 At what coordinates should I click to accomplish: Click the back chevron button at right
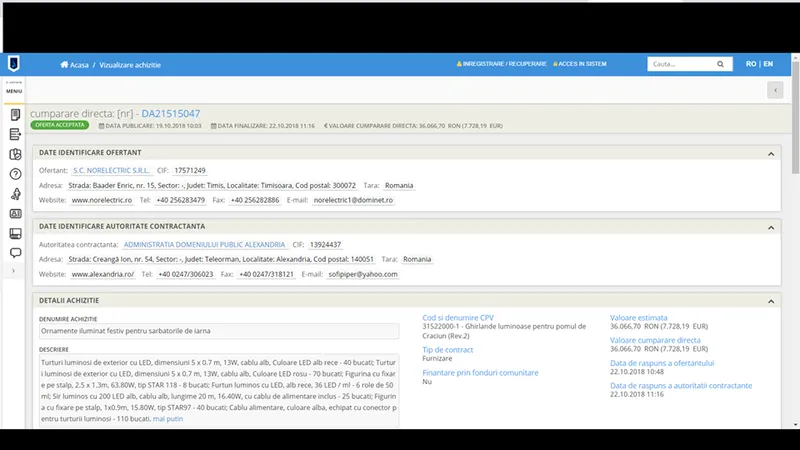point(775,90)
